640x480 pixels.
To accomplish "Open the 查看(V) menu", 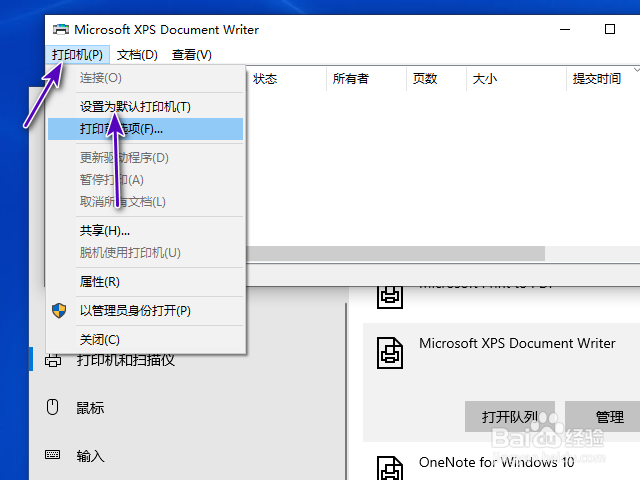I will tap(192, 55).
